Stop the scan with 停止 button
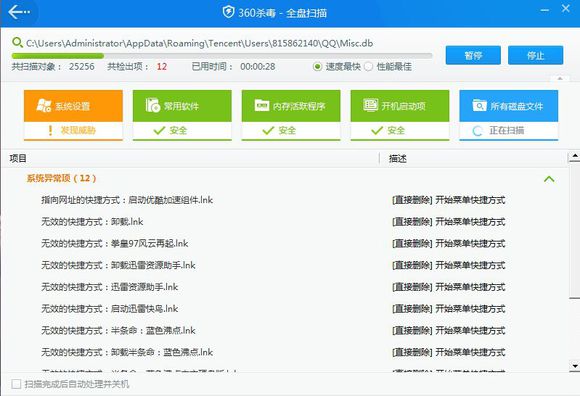580x396 pixels. [x=536, y=55]
